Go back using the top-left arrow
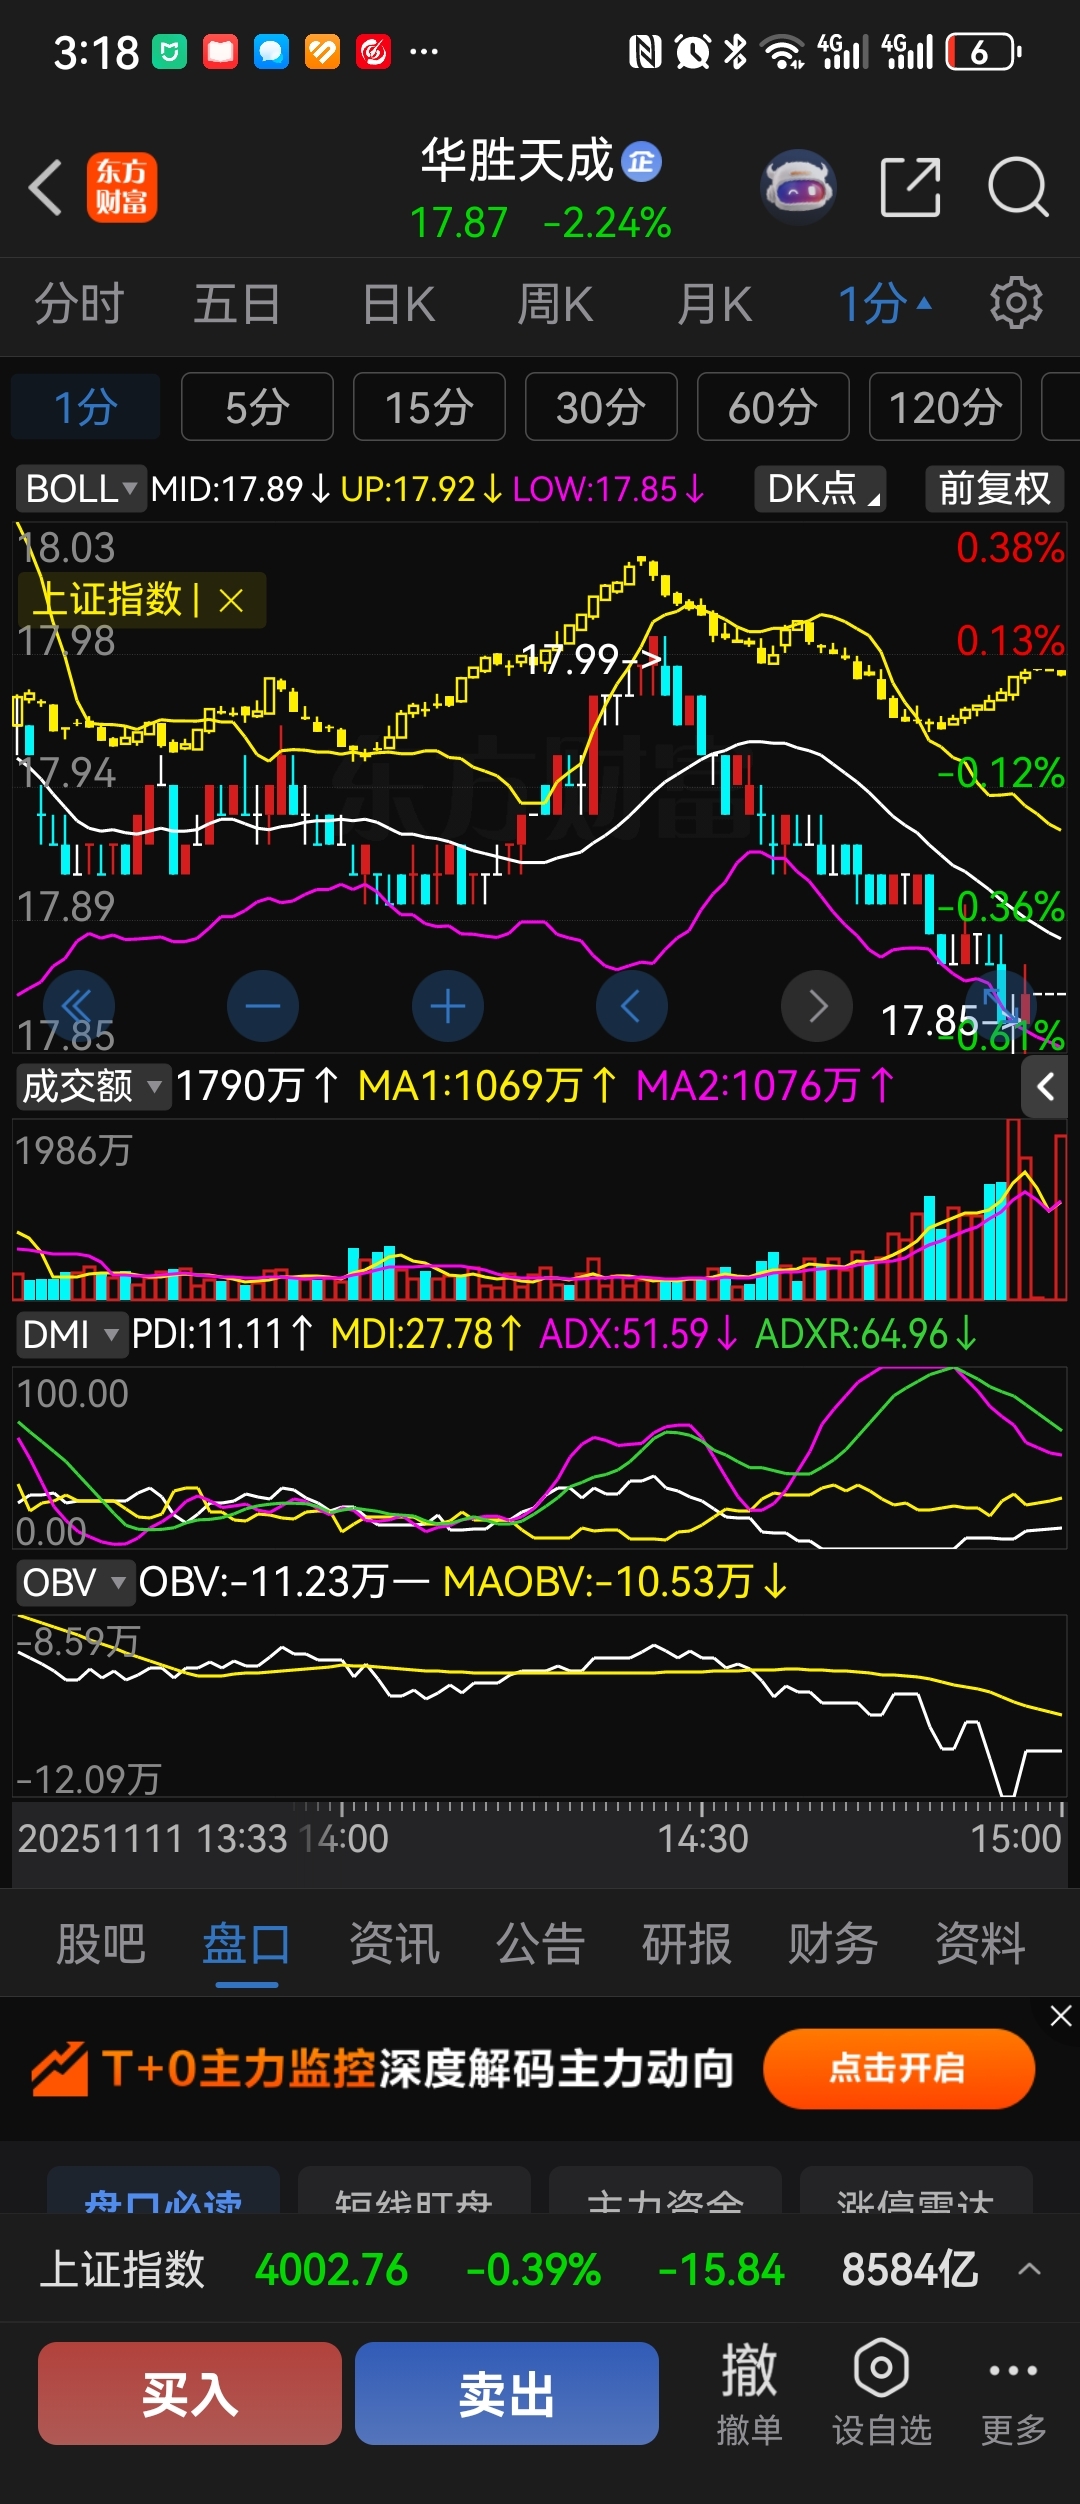Image resolution: width=1080 pixels, height=2504 pixels. coord(46,187)
